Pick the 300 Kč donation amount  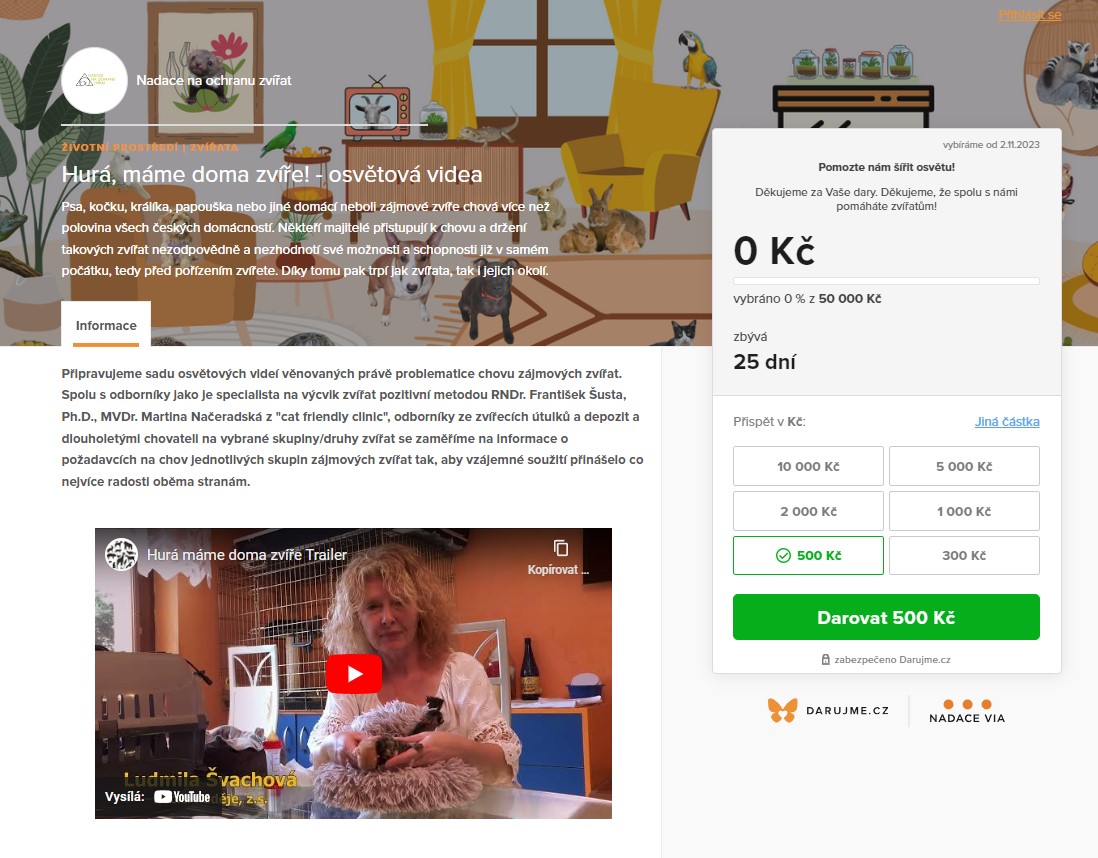[964, 555]
